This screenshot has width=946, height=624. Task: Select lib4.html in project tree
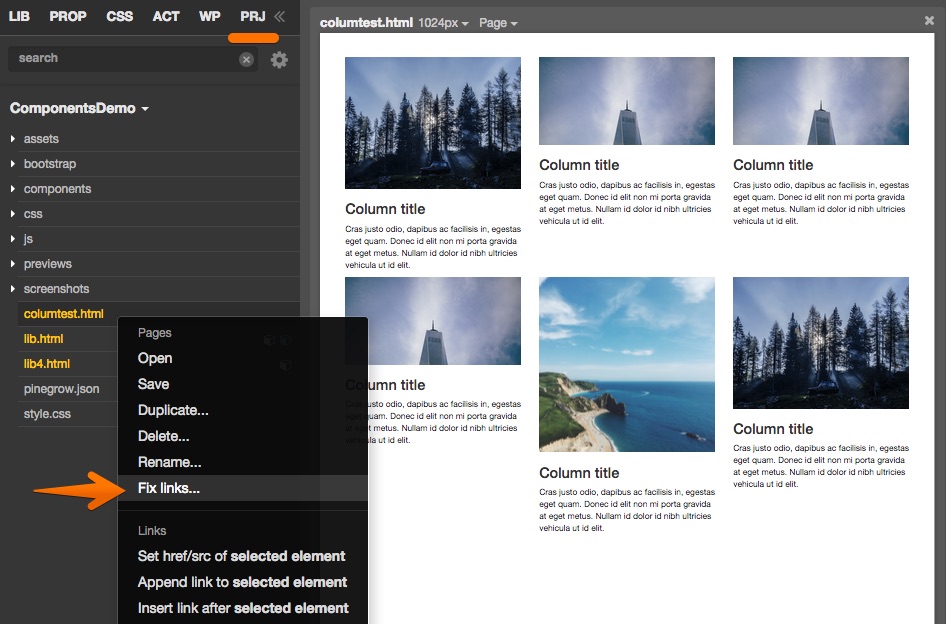pyautogui.click(x=46, y=364)
